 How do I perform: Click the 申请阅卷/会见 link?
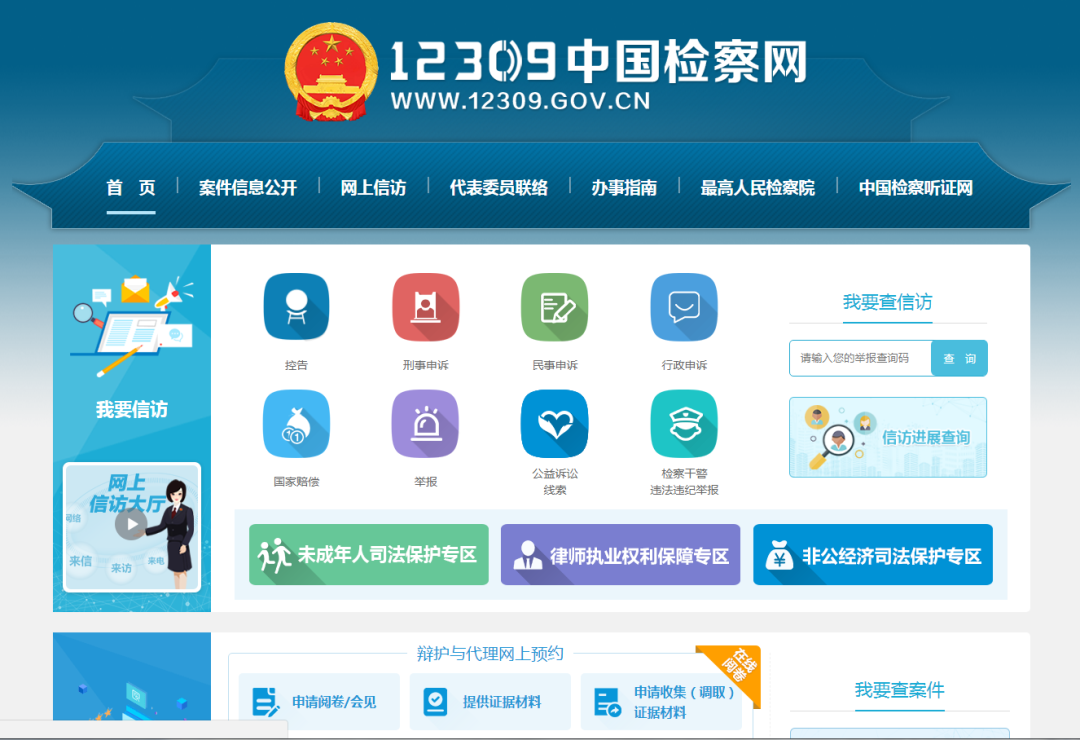pyautogui.click(x=319, y=702)
